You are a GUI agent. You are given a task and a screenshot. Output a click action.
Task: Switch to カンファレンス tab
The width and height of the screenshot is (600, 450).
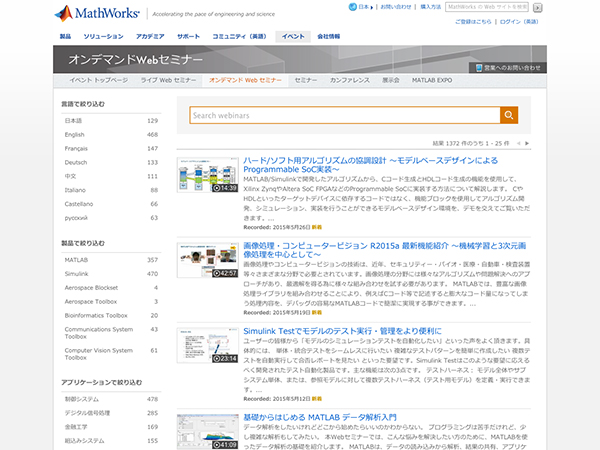(x=350, y=80)
